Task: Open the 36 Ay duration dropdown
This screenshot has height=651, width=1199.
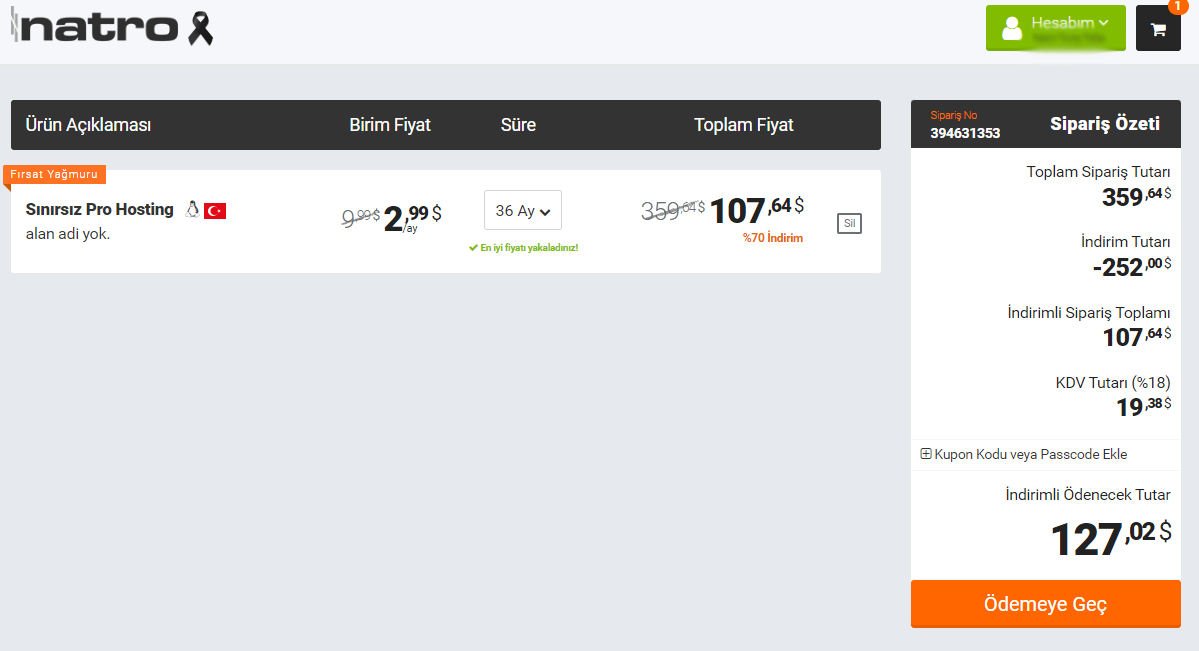Action: tap(522, 210)
